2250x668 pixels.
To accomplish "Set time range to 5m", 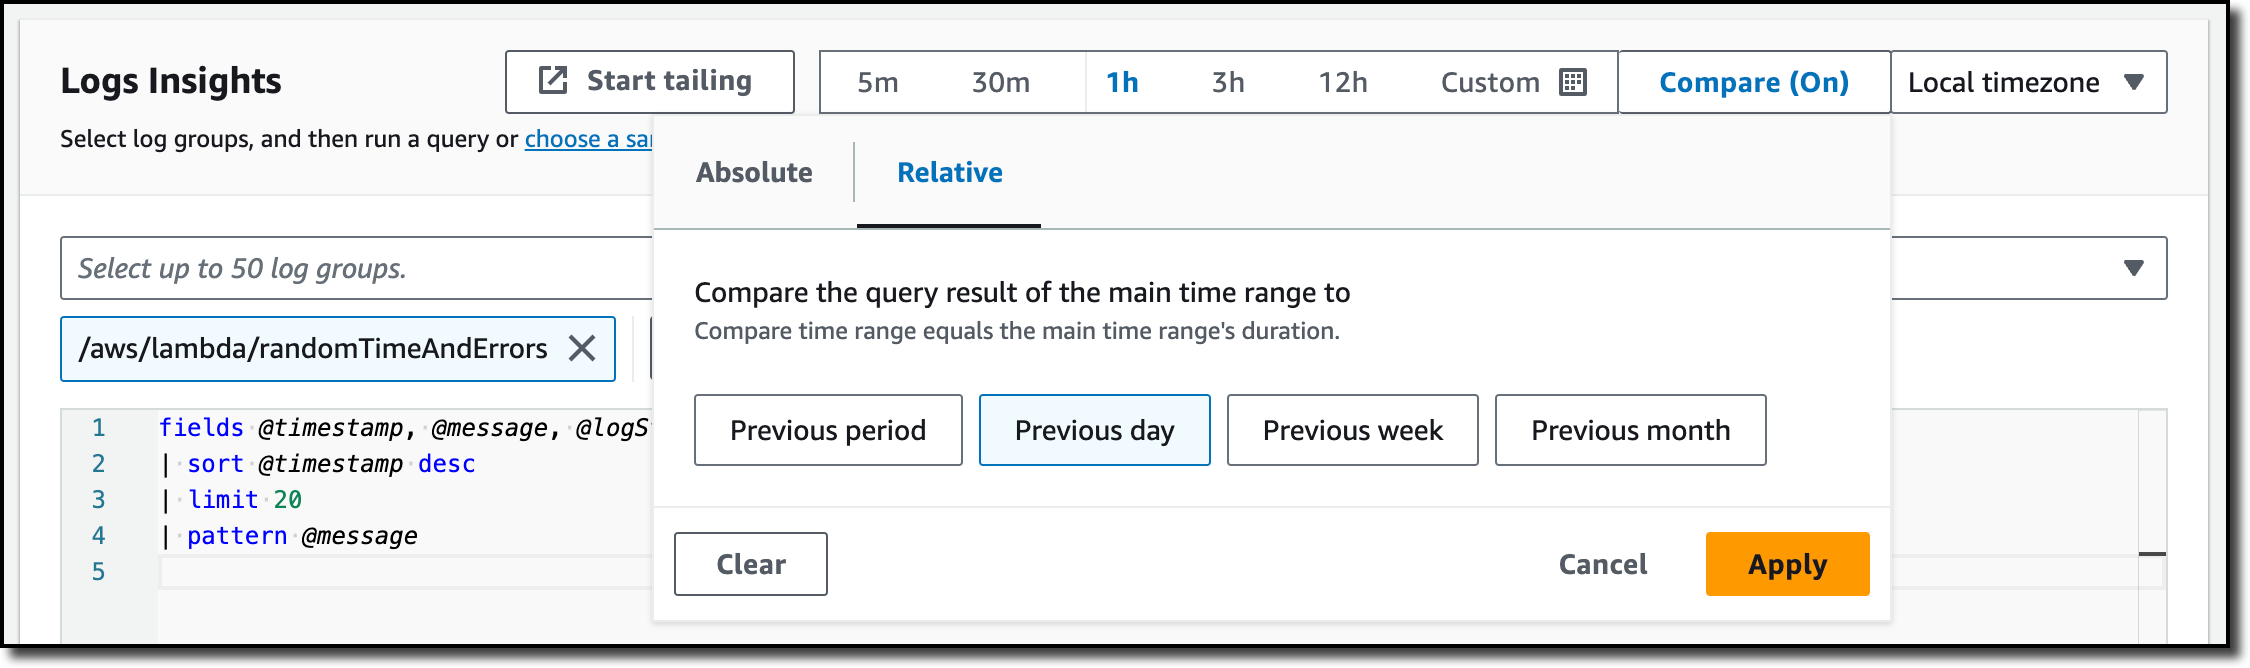I will point(877,82).
